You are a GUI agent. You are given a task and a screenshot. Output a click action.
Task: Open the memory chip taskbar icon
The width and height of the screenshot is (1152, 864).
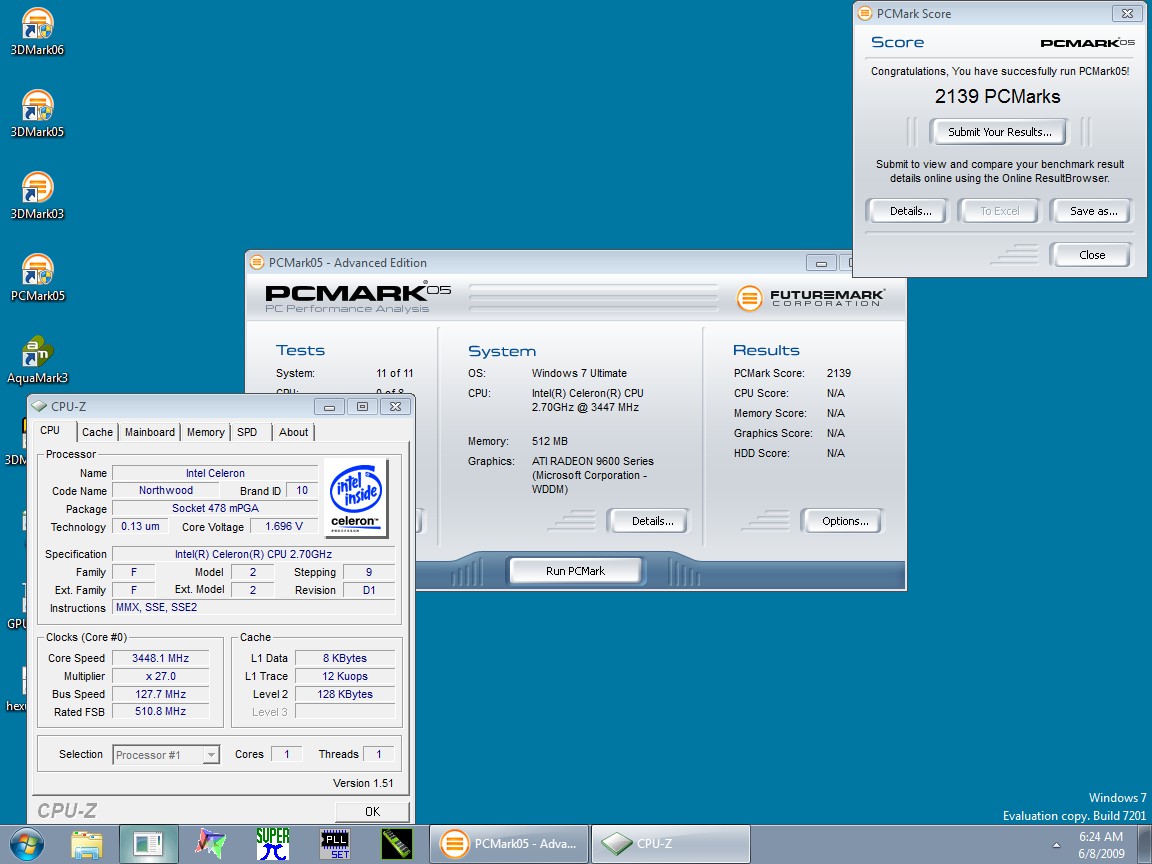tap(397, 844)
